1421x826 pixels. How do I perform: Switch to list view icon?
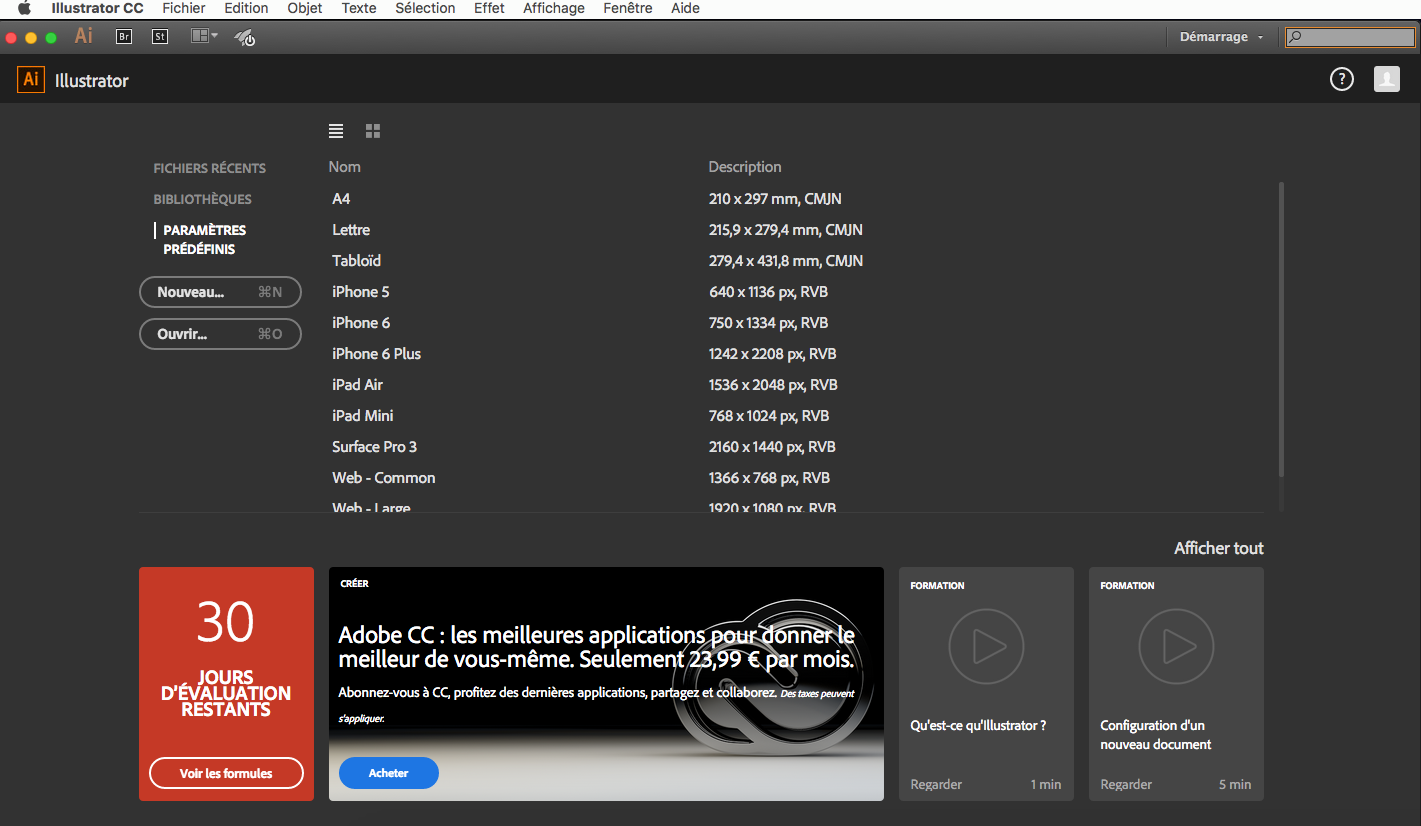tap(336, 131)
